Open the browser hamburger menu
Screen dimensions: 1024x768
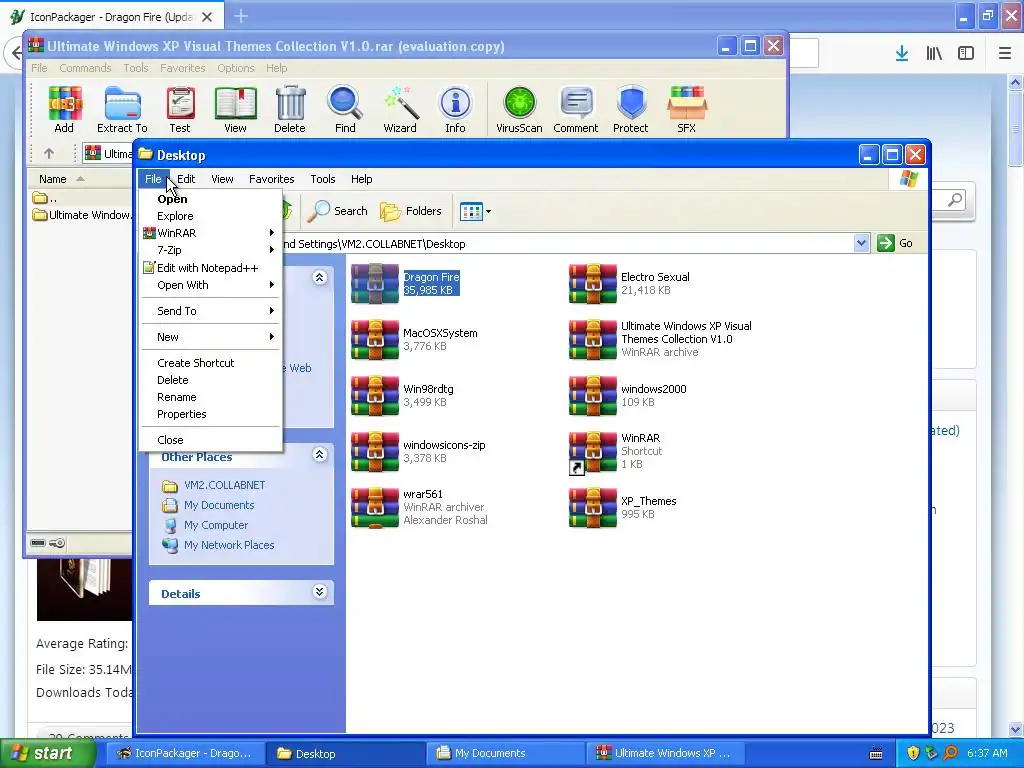[1005, 54]
